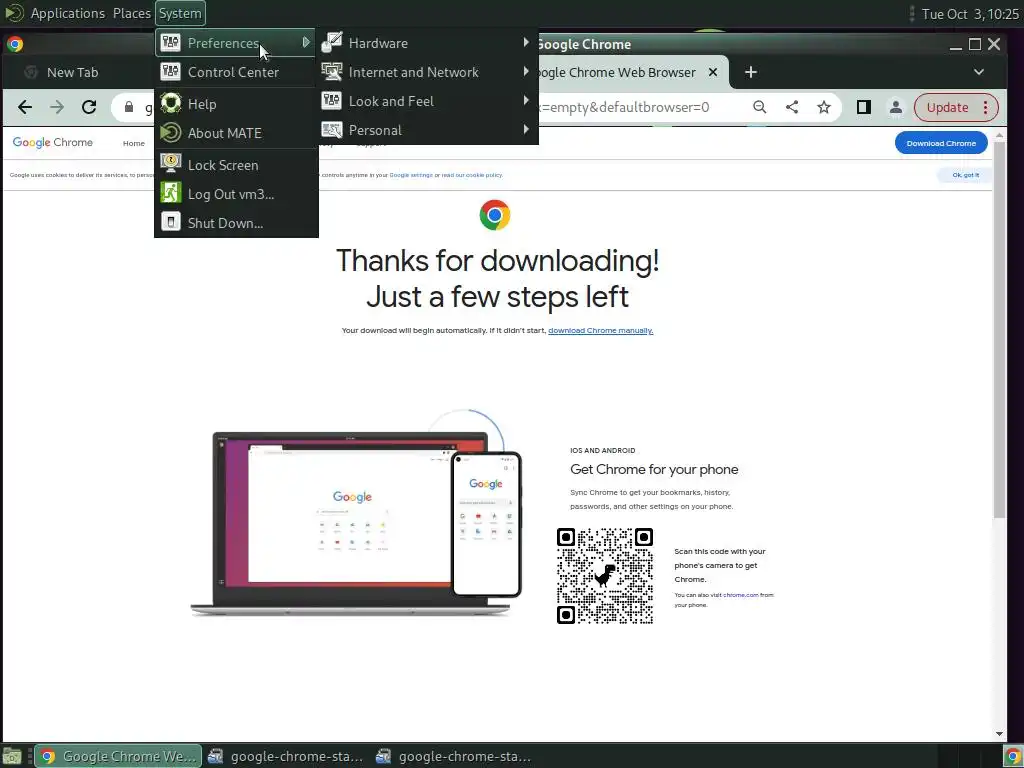Click the Chrome QR code image
The width and height of the screenshot is (1024, 768).
605,575
